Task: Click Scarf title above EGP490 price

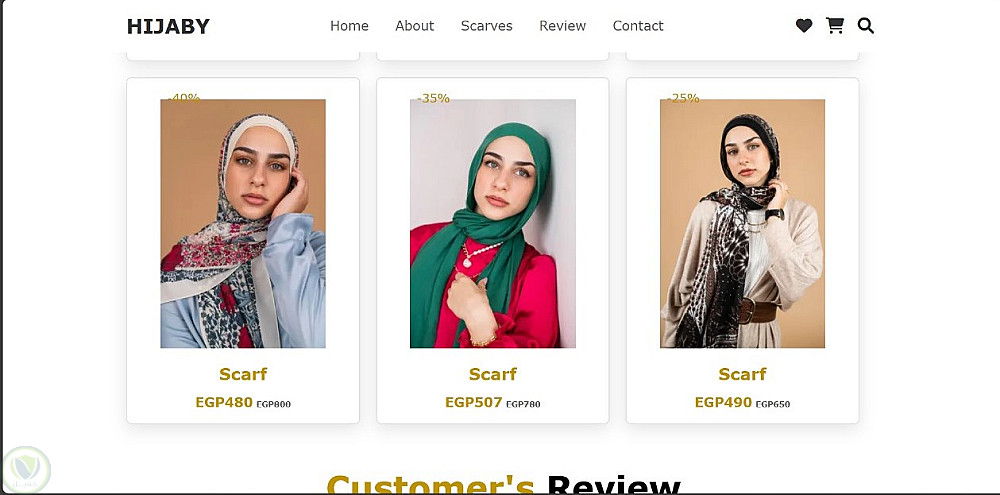Action: point(742,374)
